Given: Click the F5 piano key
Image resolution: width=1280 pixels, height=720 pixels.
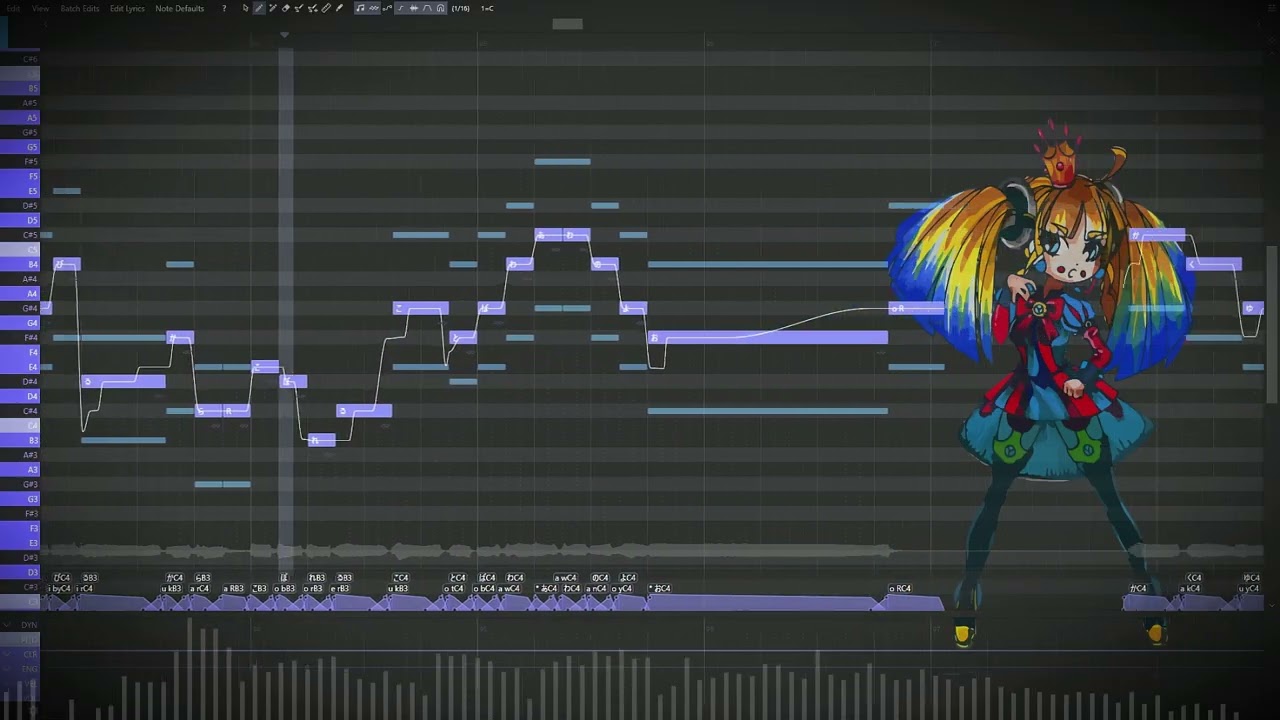Looking at the screenshot, I should [20, 176].
